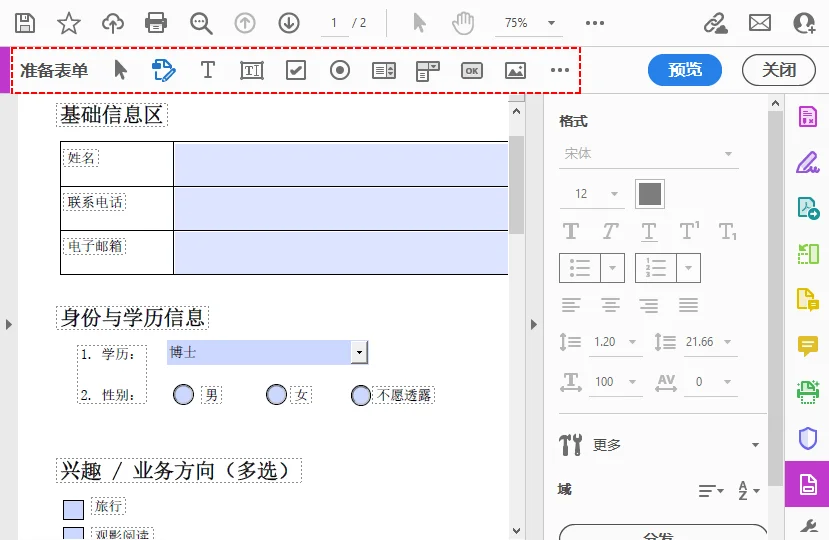Image resolution: width=829 pixels, height=540 pixels.
Task: Print the document
Action: pyautogui.click(x=156, y=23)
